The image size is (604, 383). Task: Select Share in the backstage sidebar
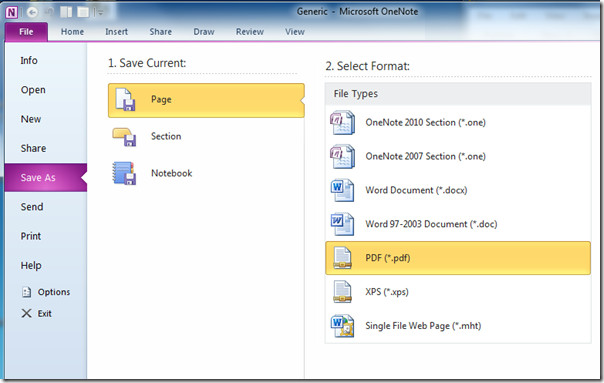33,148
